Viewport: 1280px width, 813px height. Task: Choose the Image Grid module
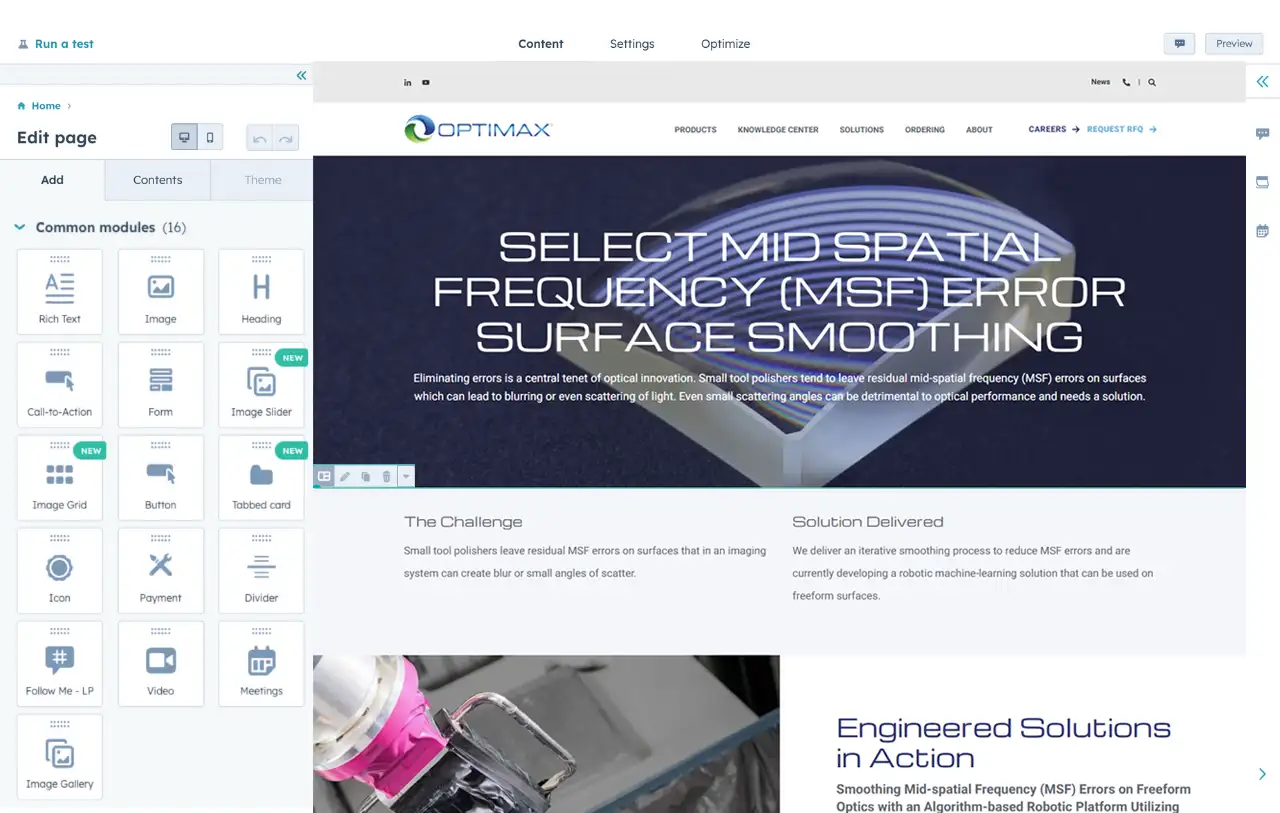click(60, 477)
